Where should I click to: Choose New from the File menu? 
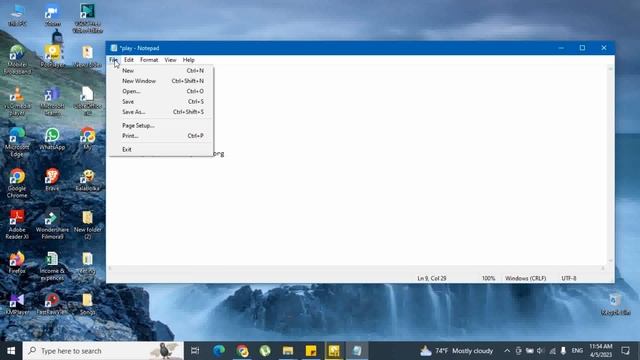click(161, 71)
